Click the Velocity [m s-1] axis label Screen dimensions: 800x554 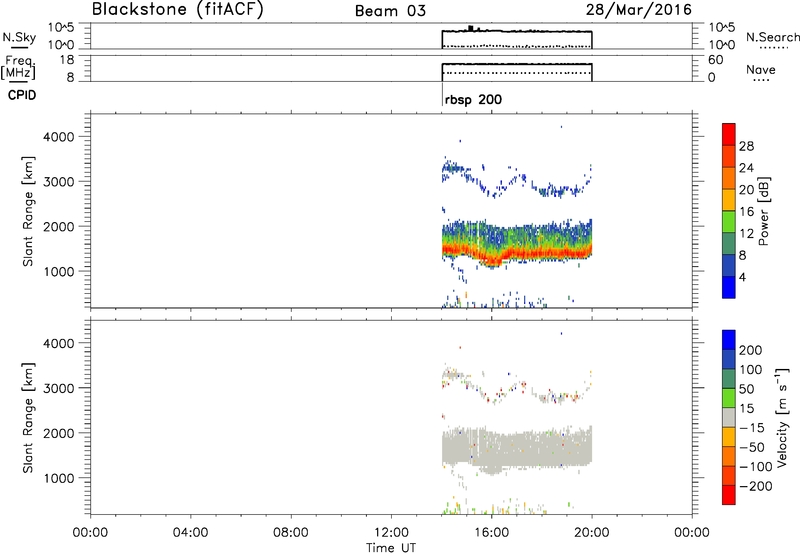point(781,417)
